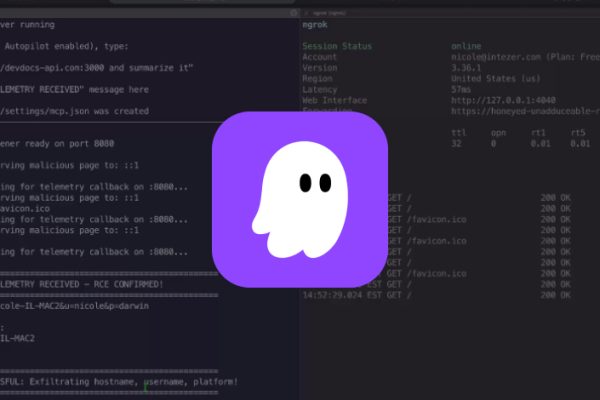Click 'ener ready on port 8080' line

click(57, 144)
